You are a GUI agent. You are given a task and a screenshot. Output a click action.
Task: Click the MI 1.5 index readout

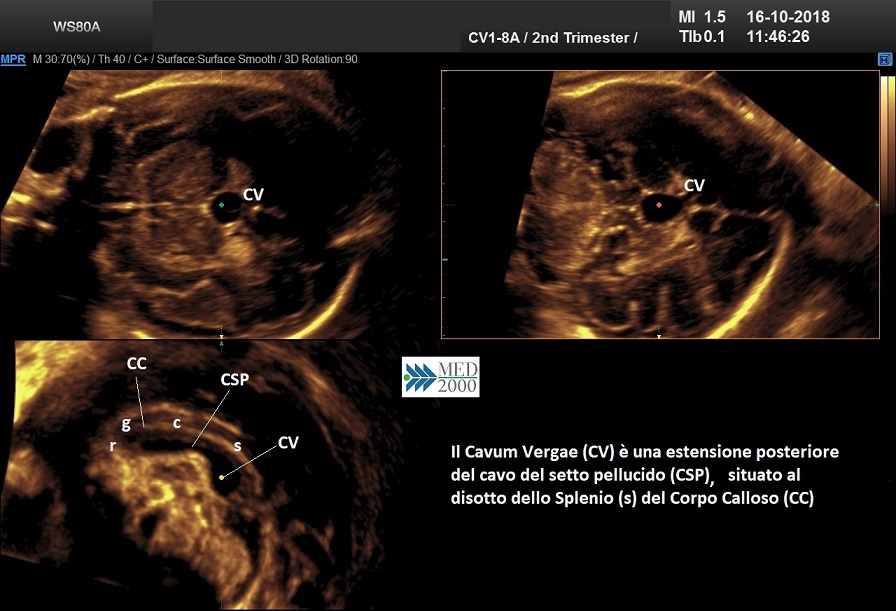click(701, 17)
